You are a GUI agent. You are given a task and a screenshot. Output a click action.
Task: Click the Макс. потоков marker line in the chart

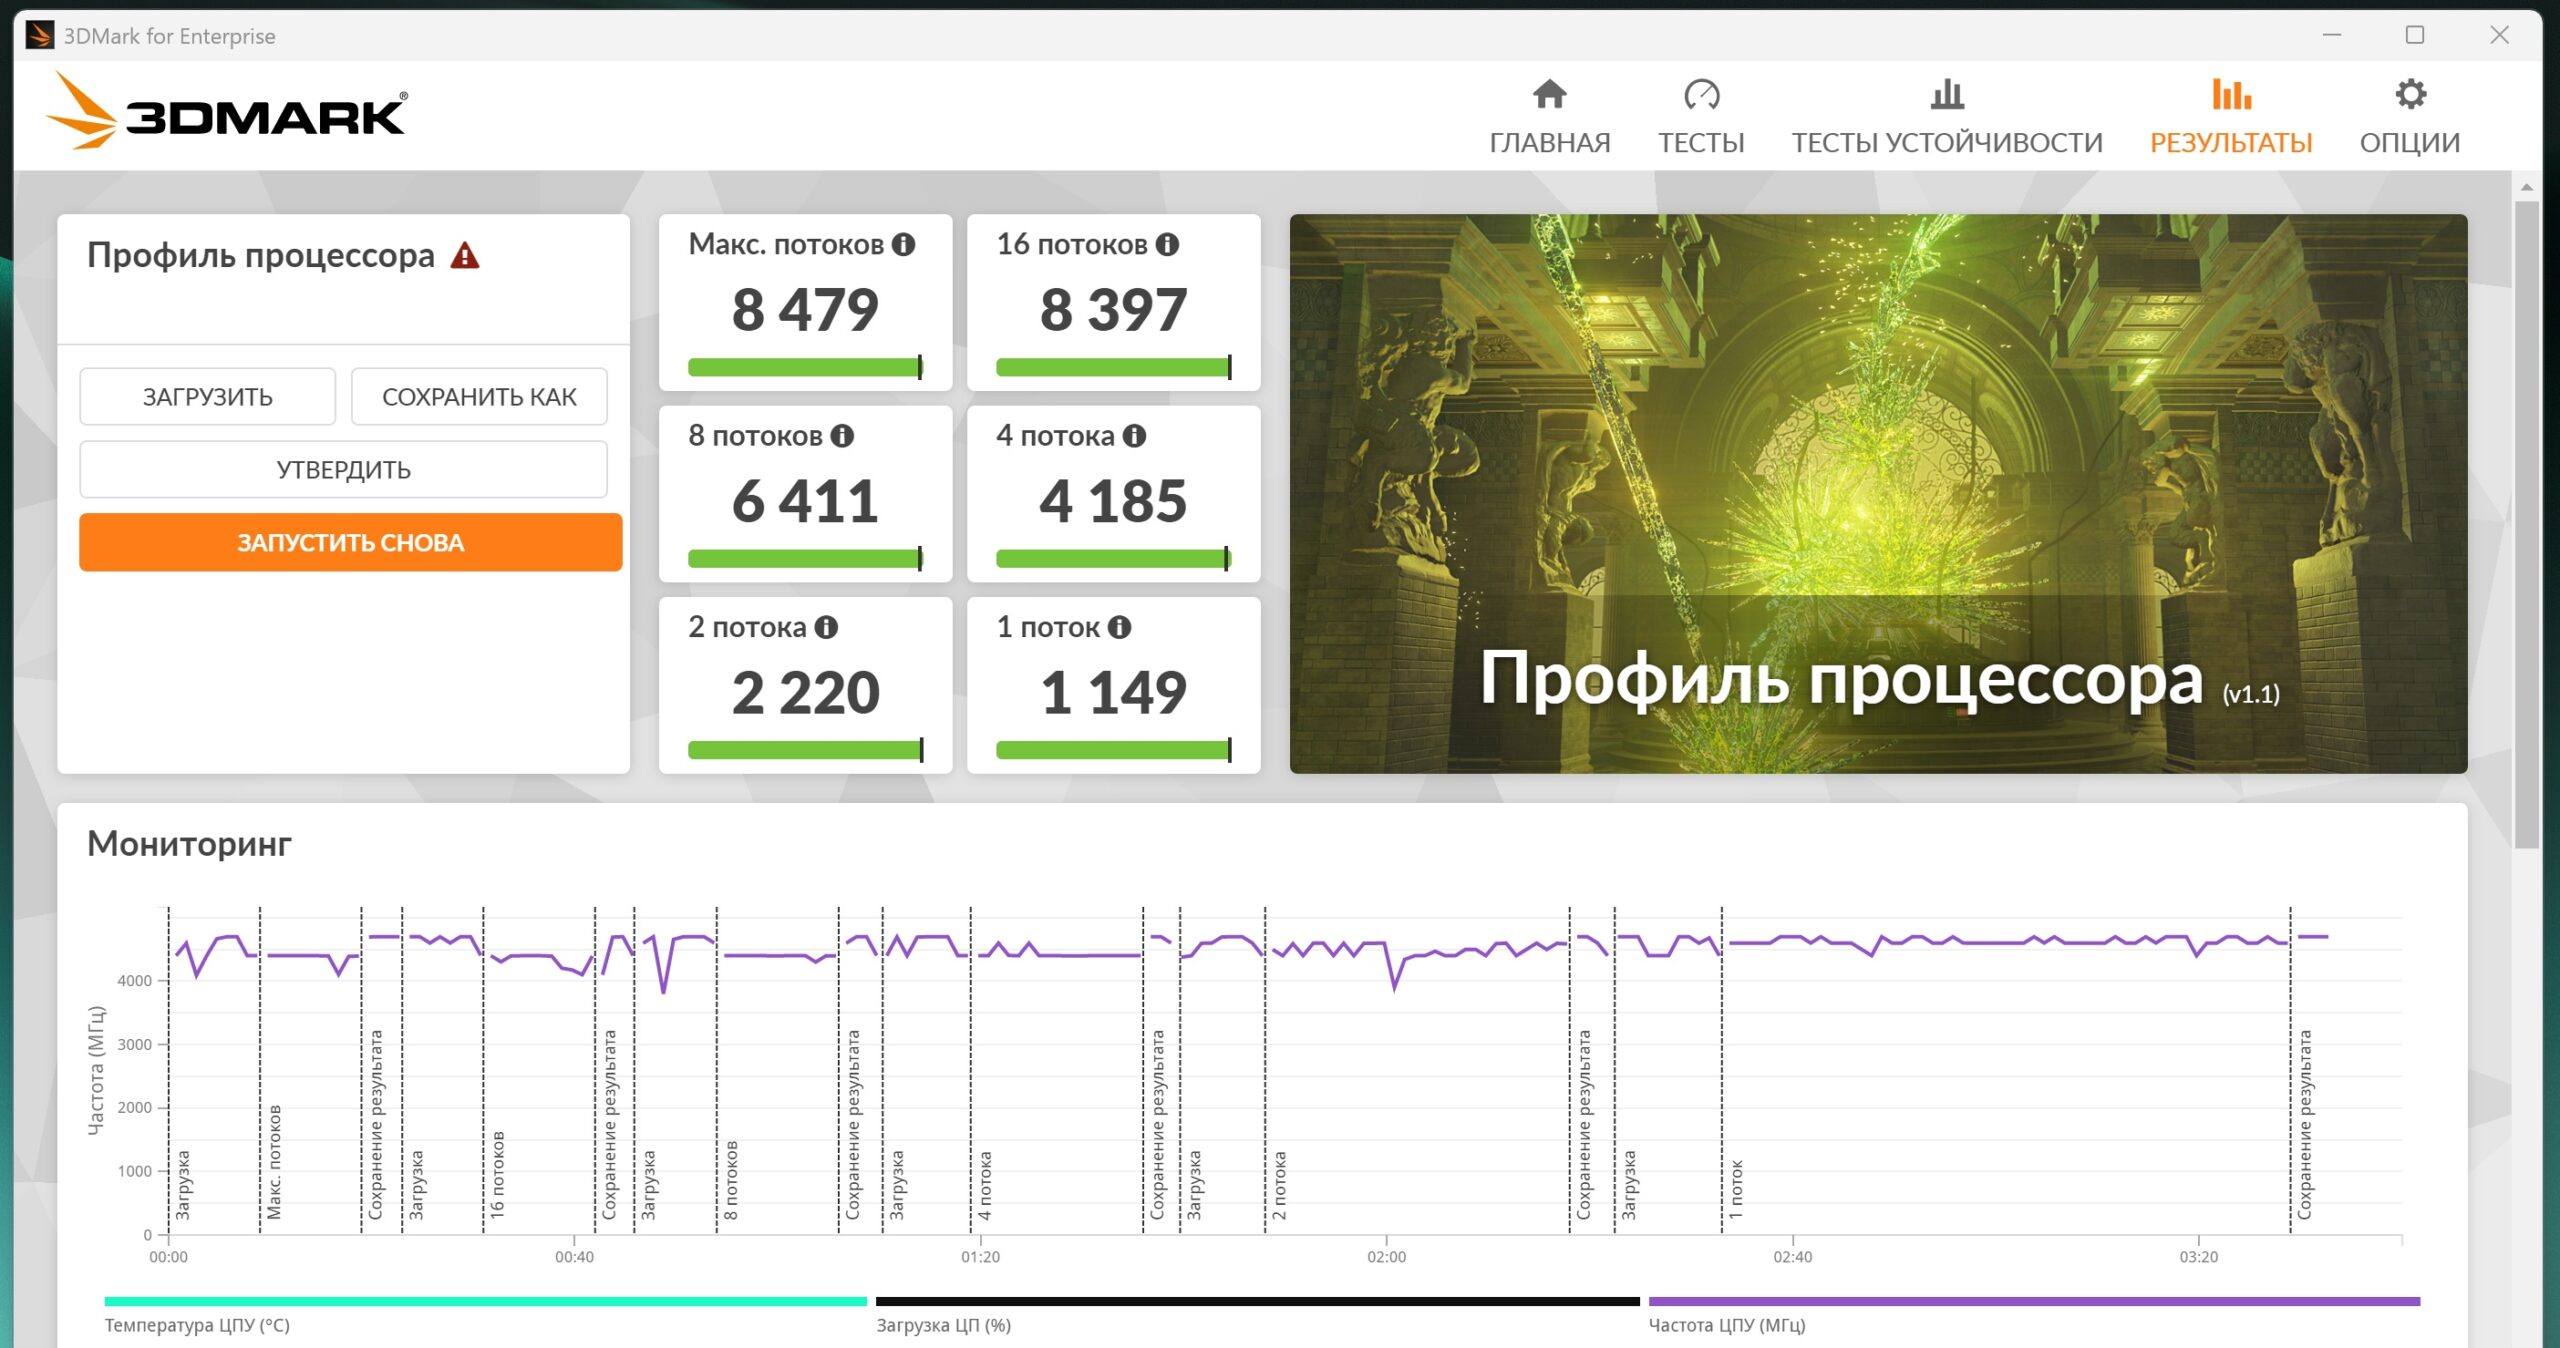point(260,1070)
